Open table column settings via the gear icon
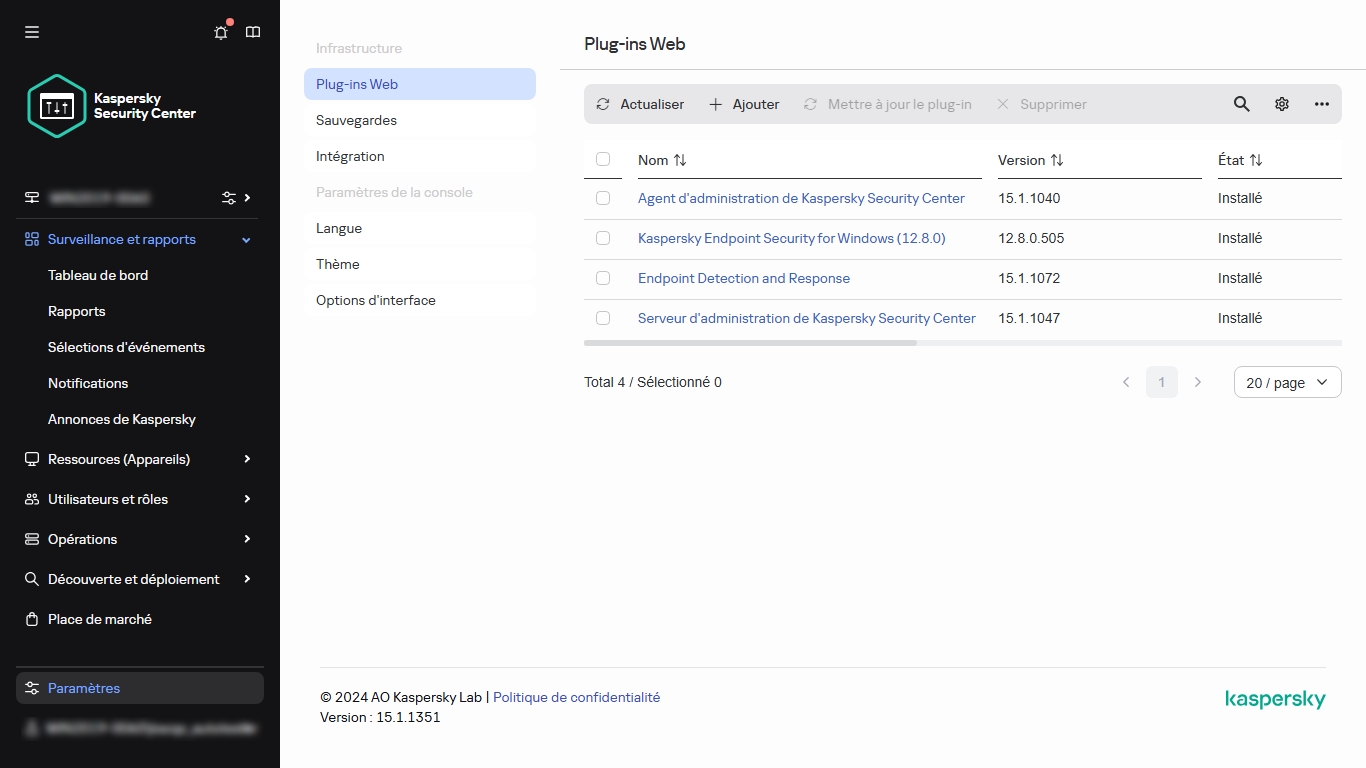 point(1281,104)
